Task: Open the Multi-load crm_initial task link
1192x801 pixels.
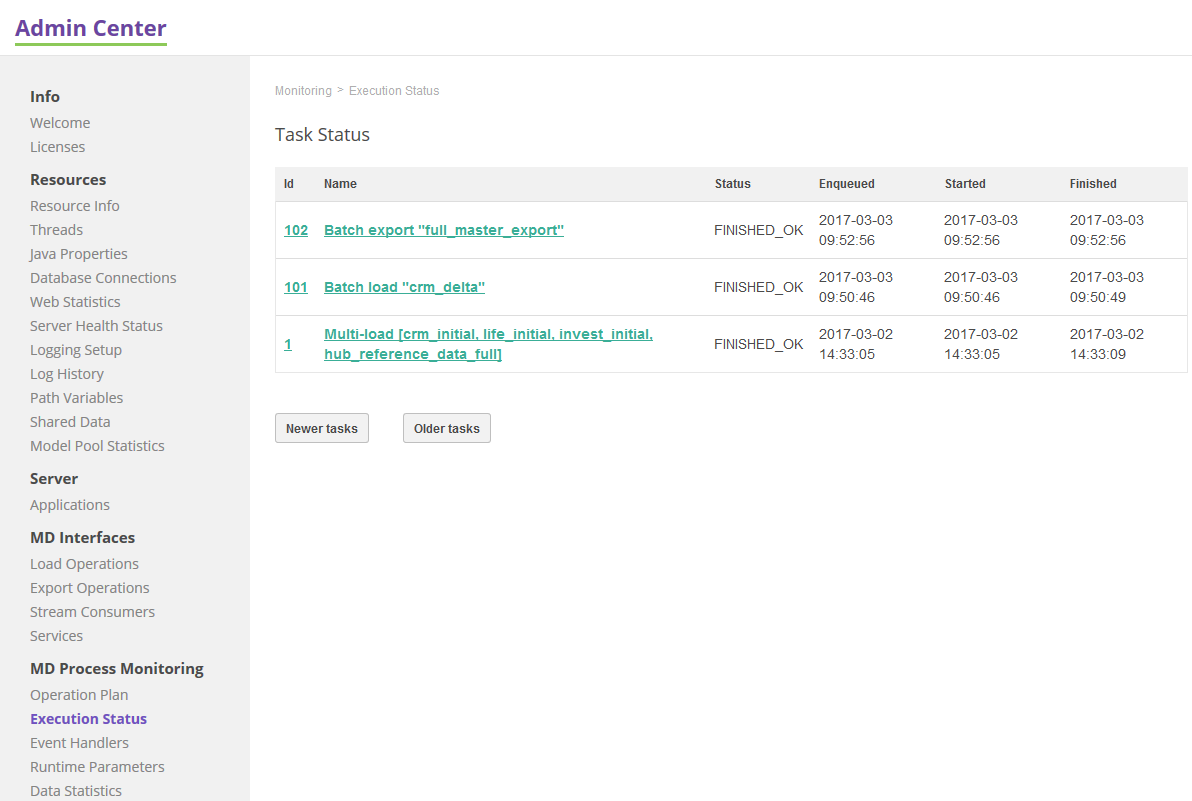Action: click(488, 335)
